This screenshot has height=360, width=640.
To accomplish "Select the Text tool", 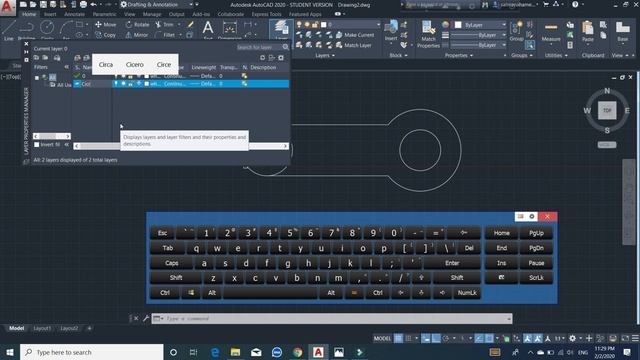I will pos(208,29).
